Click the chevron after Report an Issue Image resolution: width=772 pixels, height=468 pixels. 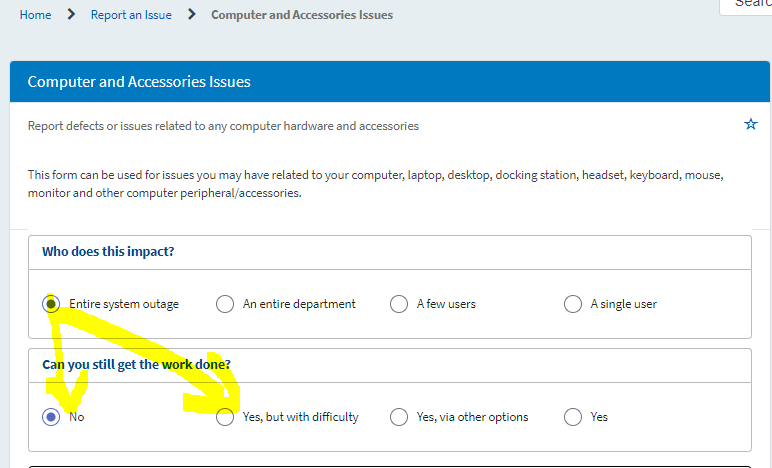pyautogui.click(x=192, y=14)
